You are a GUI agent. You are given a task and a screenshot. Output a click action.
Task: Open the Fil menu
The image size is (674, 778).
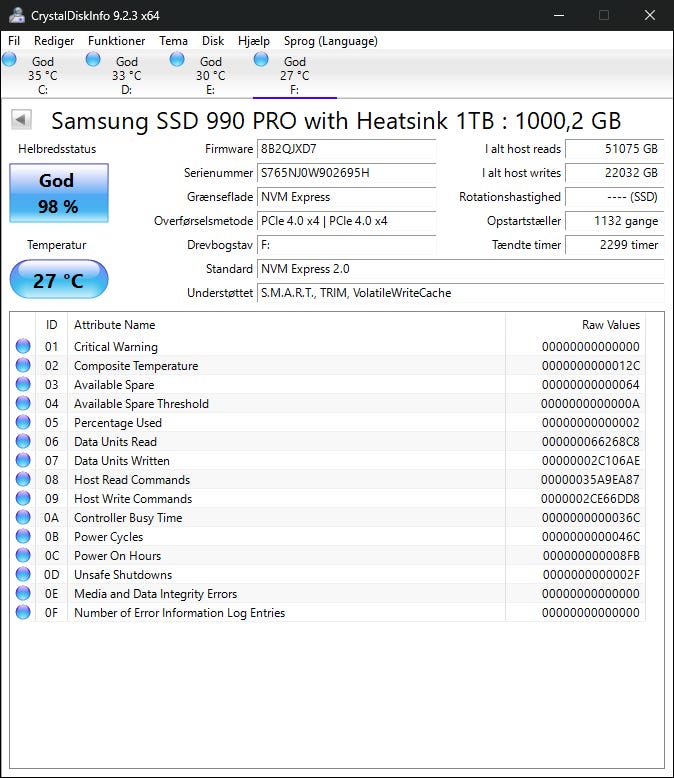click(x=14, y=41)
